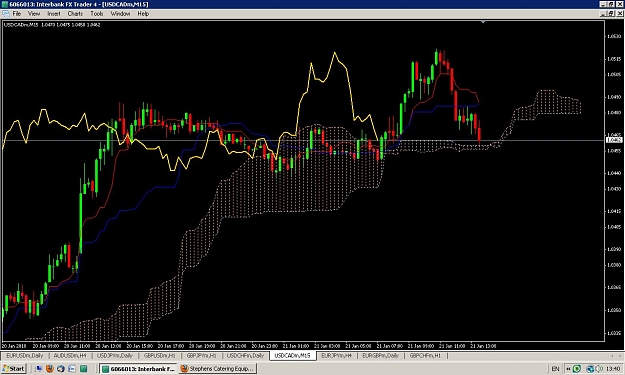This screenshot has width=625, height=375.
Task: Open the Help menu
Action: tap(143, 14)
